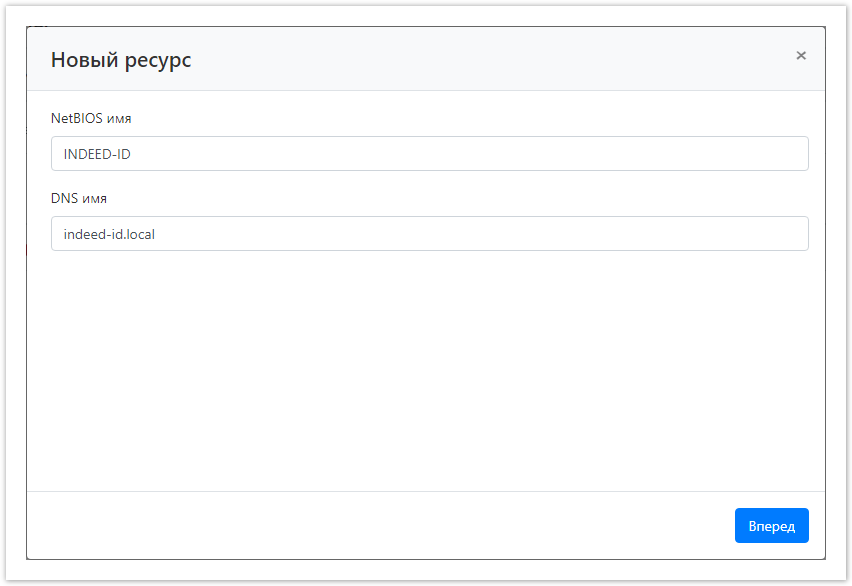The width and height of the screenshot is (852, 586).
Task: Click the Новый ресурс dialog title
Action: tap(121, 60)
